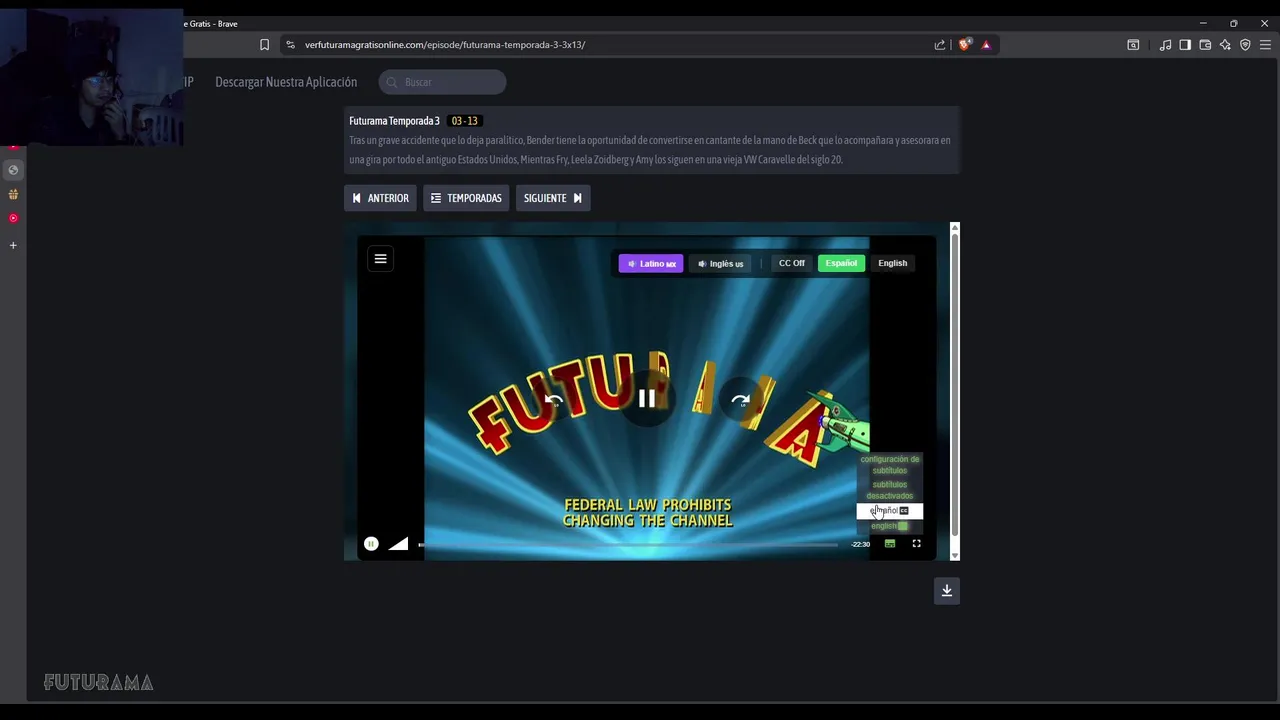Skip forward using the center skip icon

click(740, 400)
